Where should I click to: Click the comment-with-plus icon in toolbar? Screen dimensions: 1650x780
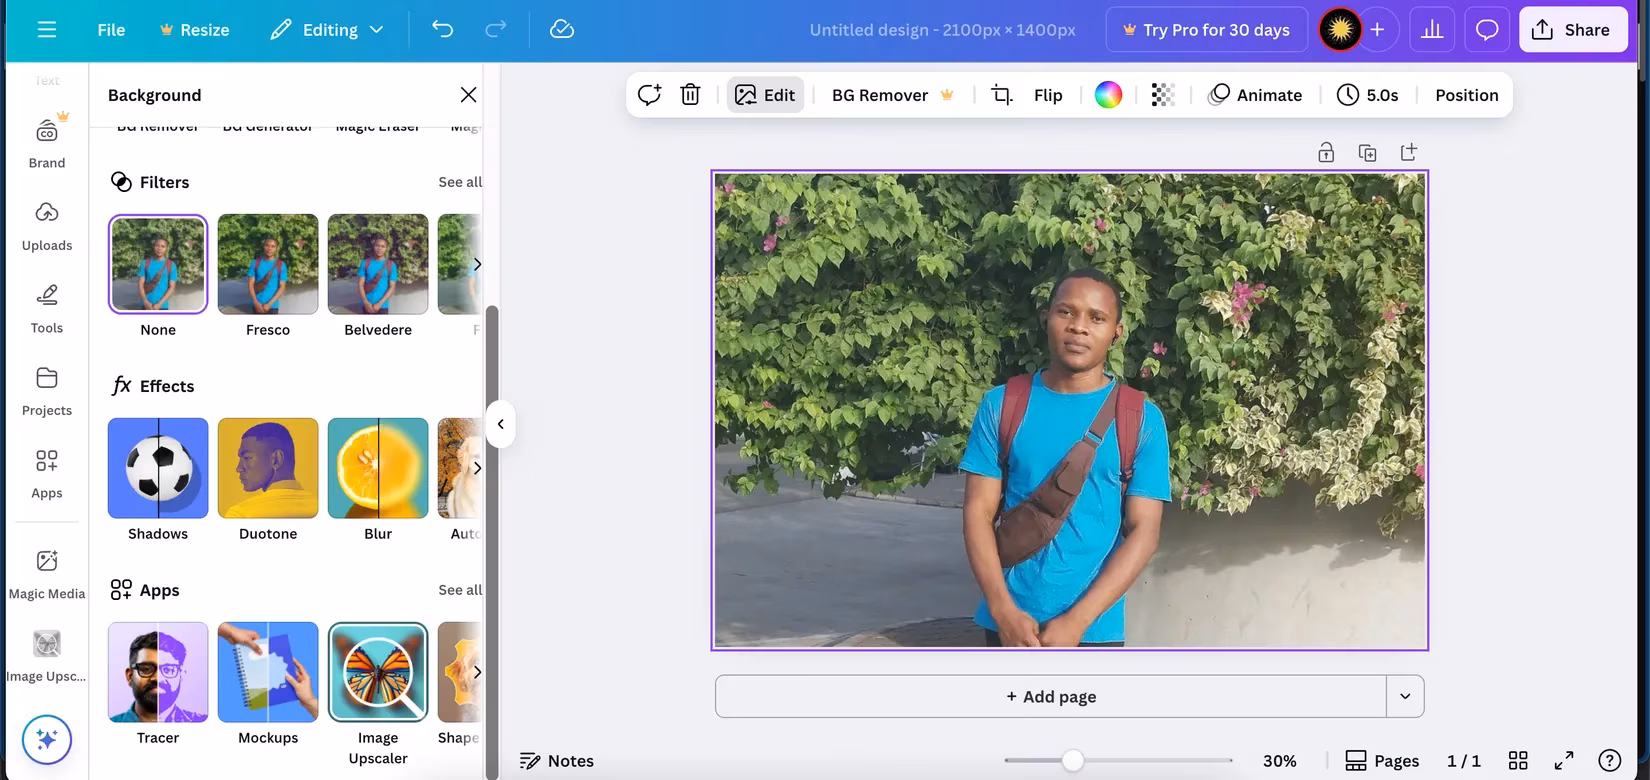(649, 95)
